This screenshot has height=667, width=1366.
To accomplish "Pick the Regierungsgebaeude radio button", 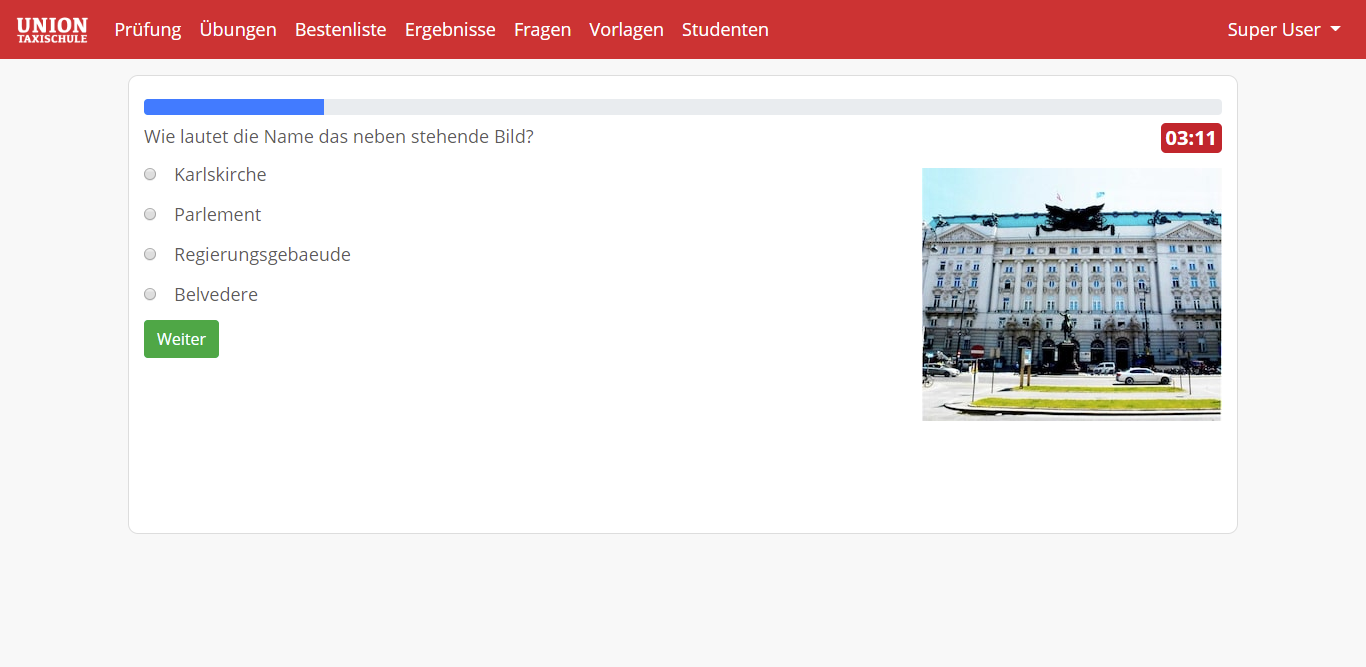I will (150, 254).
